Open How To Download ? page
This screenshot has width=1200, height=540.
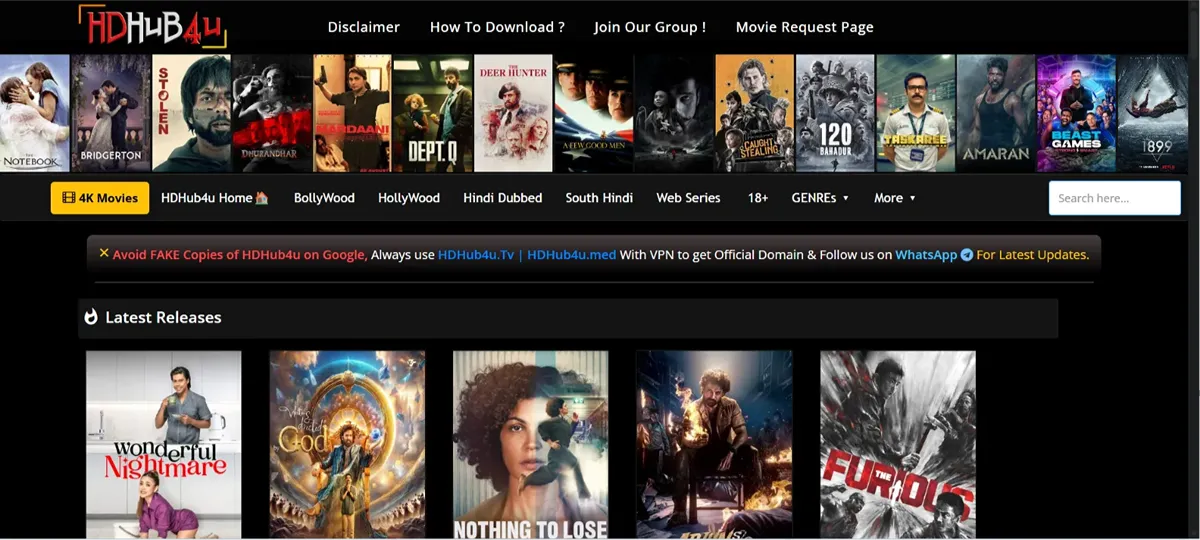click(x=497, y=27)
